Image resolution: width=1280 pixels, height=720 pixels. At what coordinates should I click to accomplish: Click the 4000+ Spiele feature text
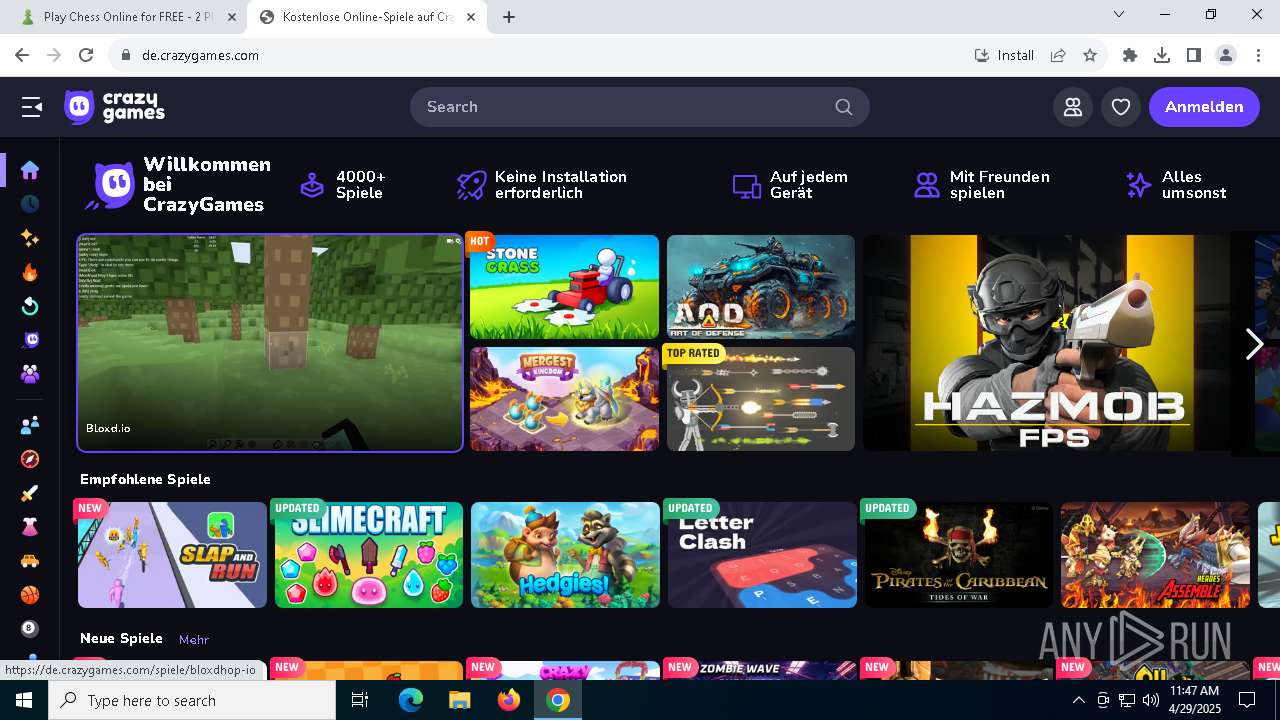[361, 185]
